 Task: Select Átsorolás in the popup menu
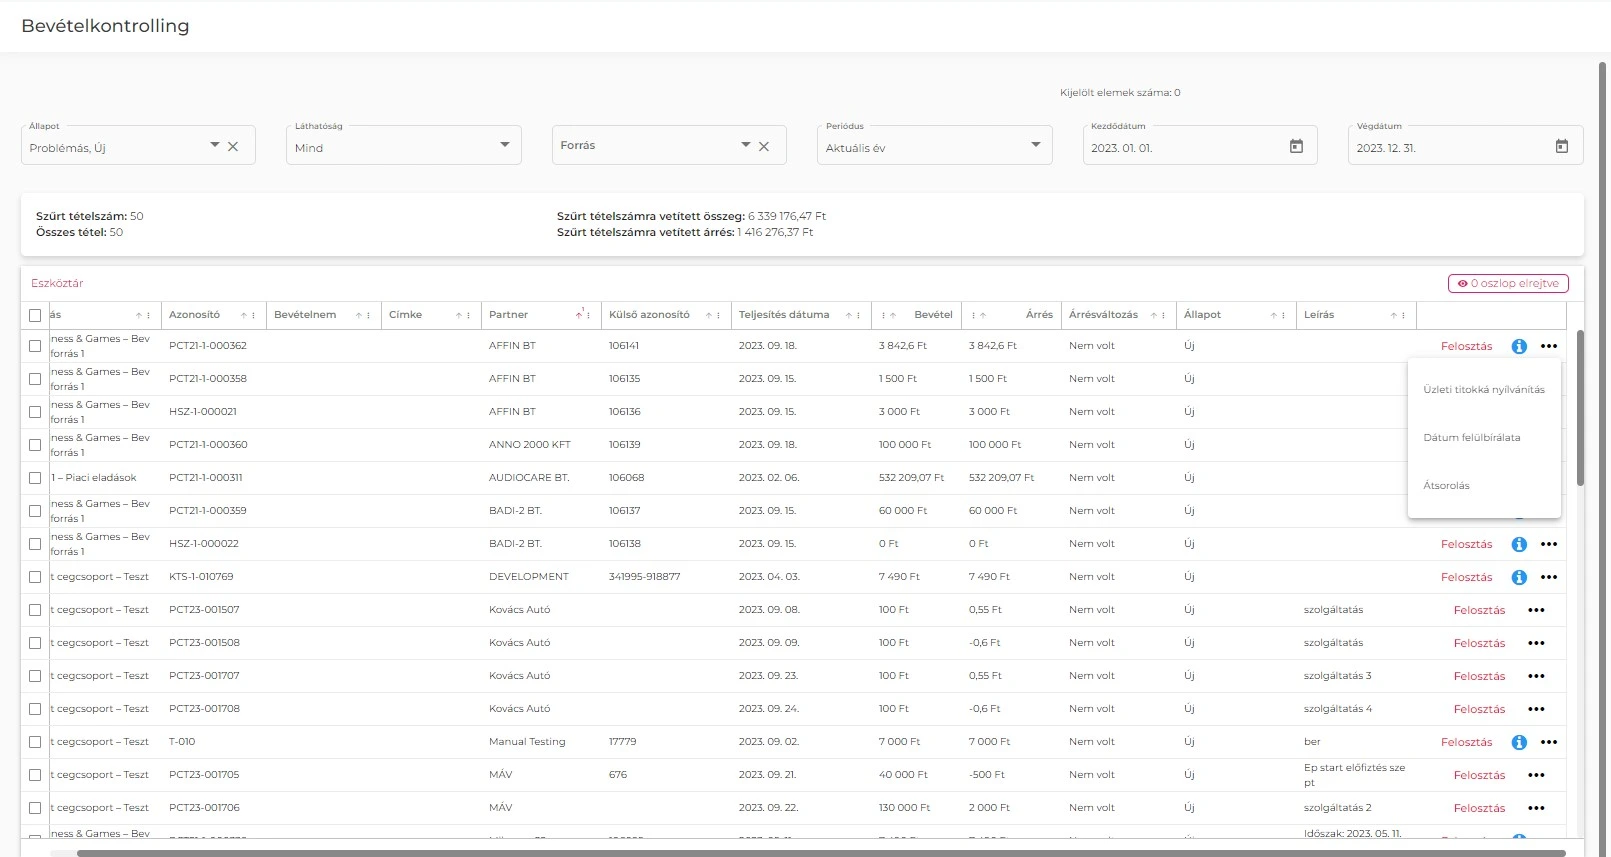(x=1446, y=486)
